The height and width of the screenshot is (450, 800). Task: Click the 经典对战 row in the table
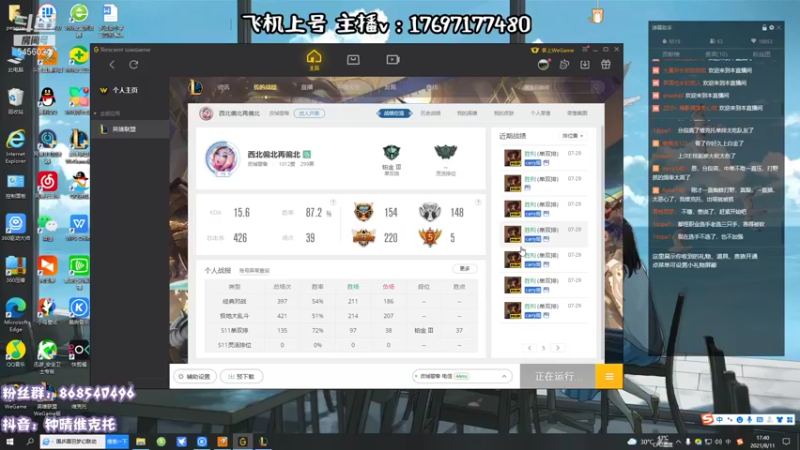click(x=341, y=302)
